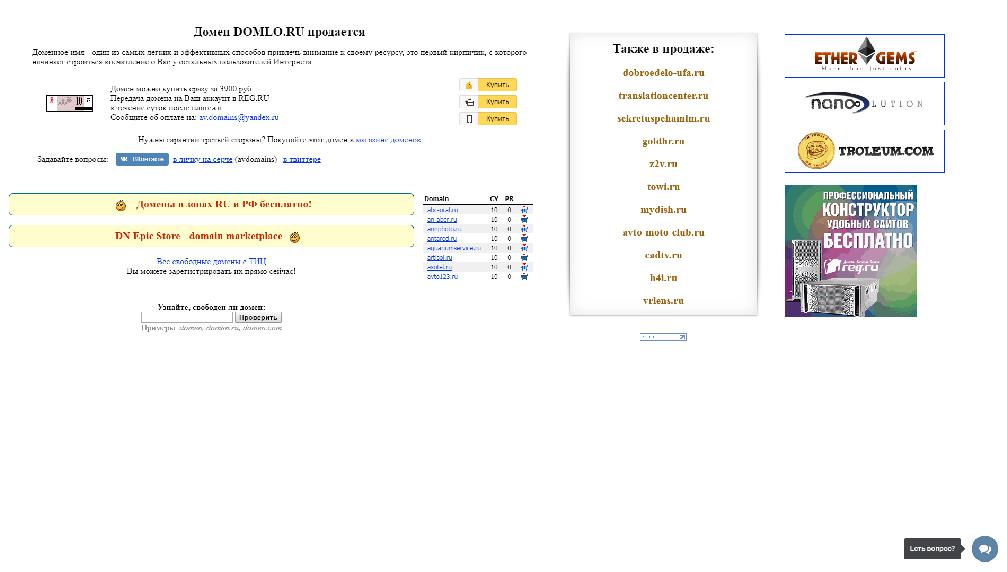Open towi.ru link

tap(663, 187)
